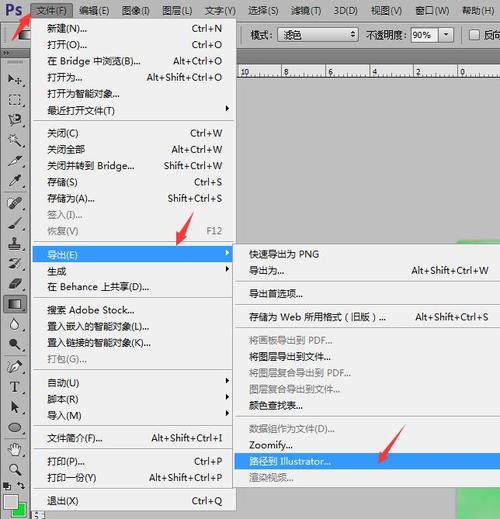Select the Path Selection tool
Image resolution: width=500 pixels, height=519 pixels.
coord(14,407)
